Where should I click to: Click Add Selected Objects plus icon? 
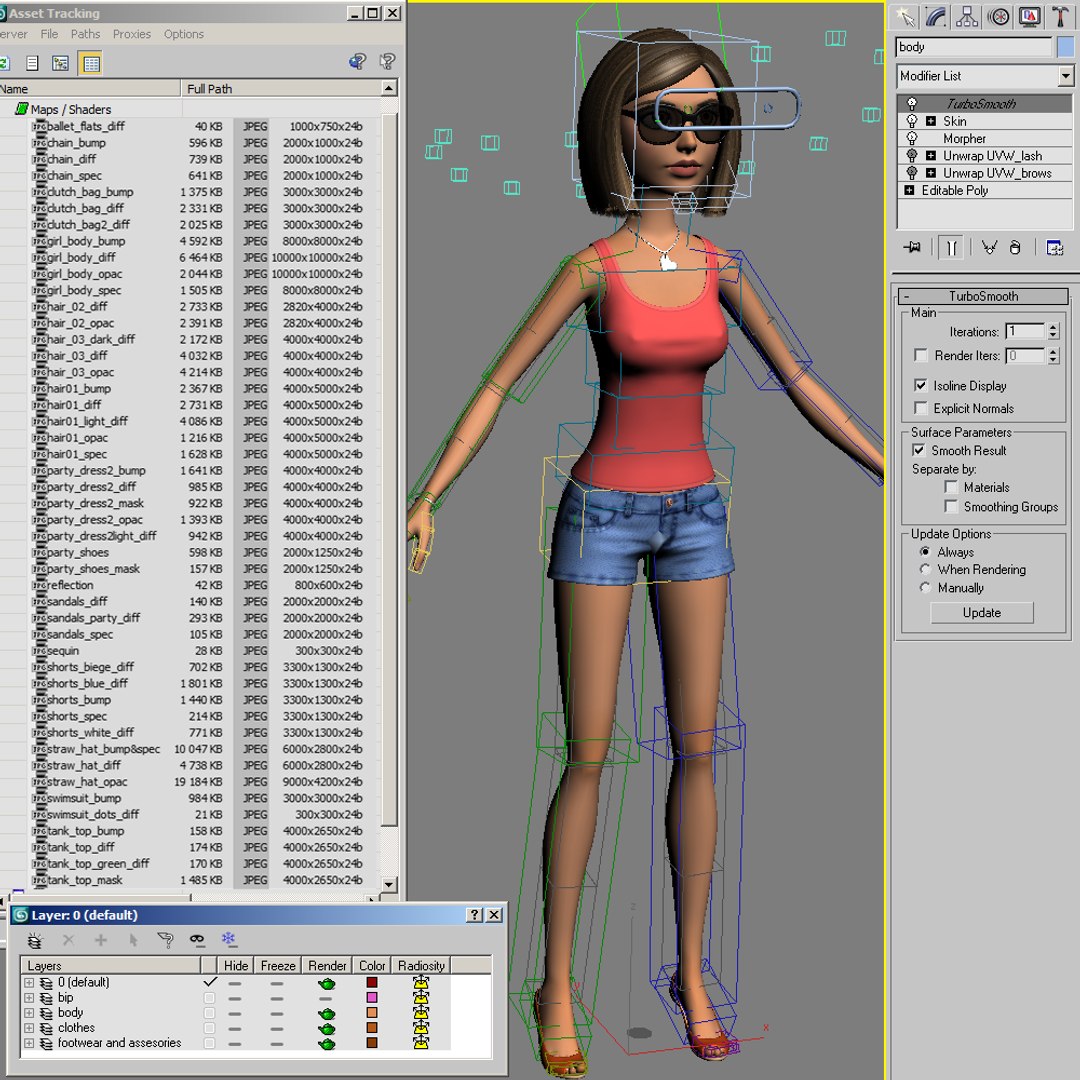tap(101, 939)
